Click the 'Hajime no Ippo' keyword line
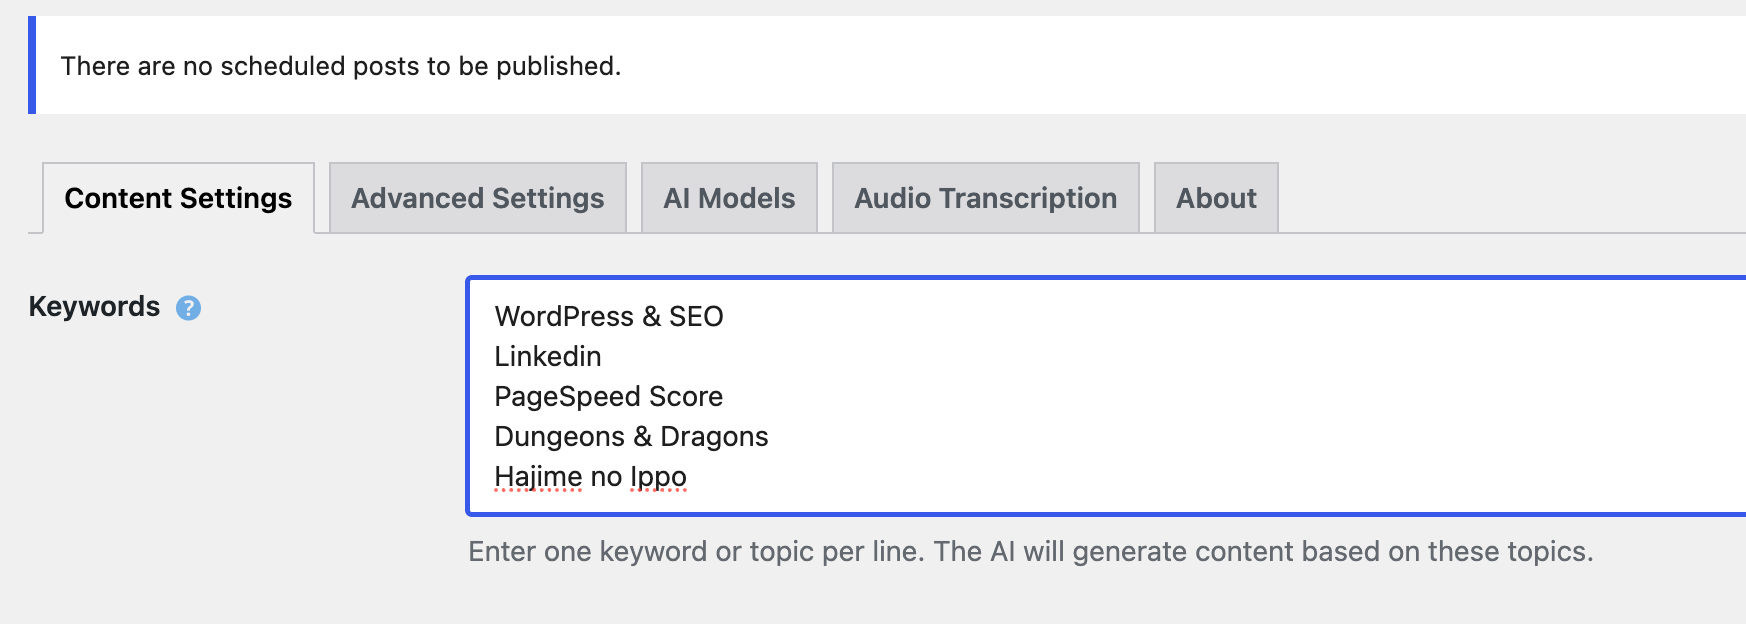 click(590, 476)
